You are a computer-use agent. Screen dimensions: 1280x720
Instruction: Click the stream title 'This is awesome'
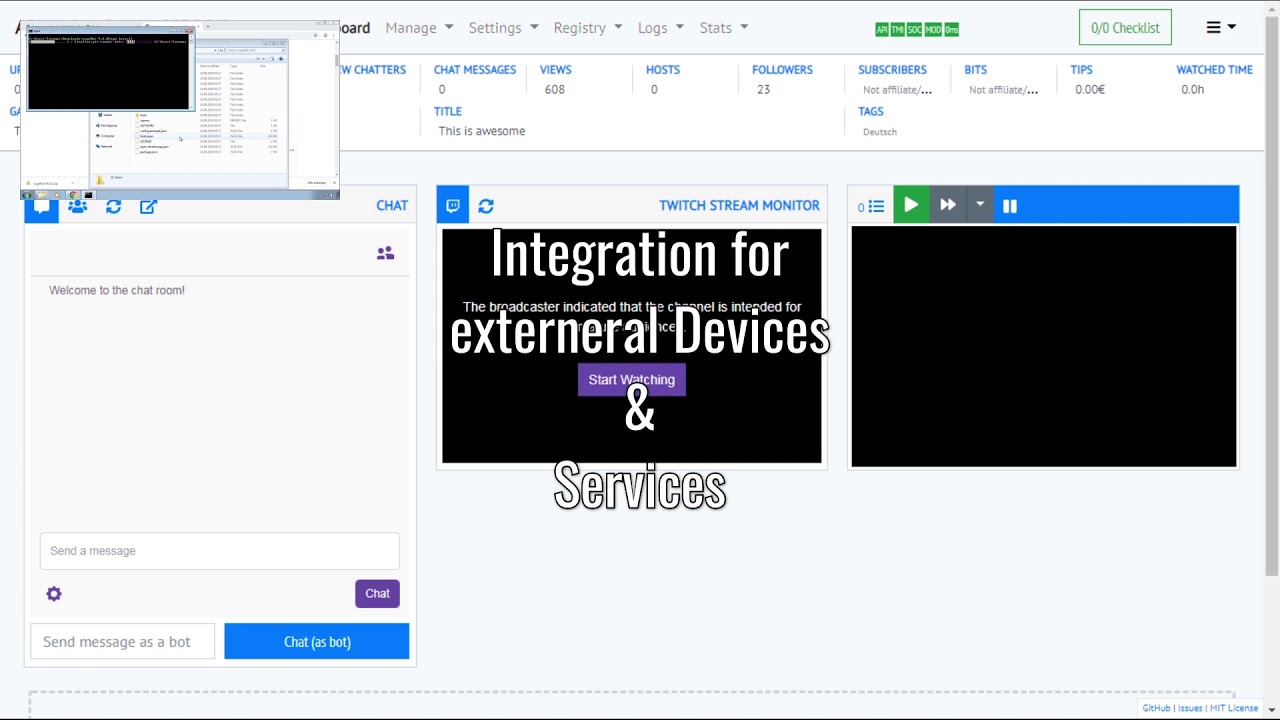point(481,131)
